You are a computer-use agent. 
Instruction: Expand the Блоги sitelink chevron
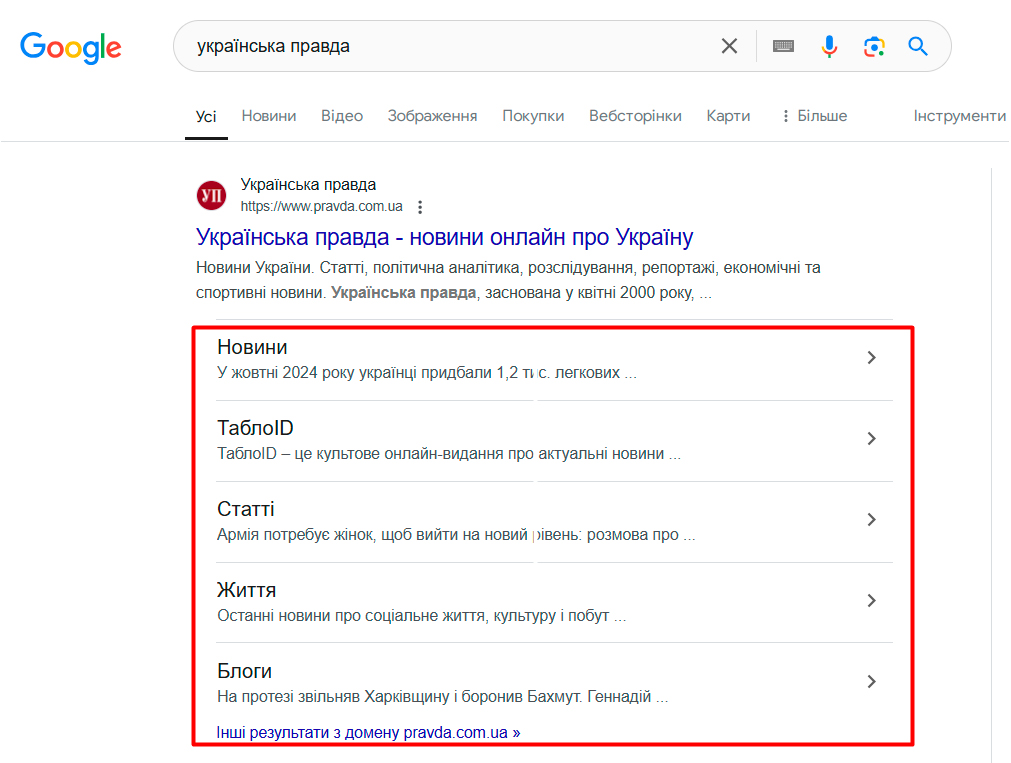[872, 681]
